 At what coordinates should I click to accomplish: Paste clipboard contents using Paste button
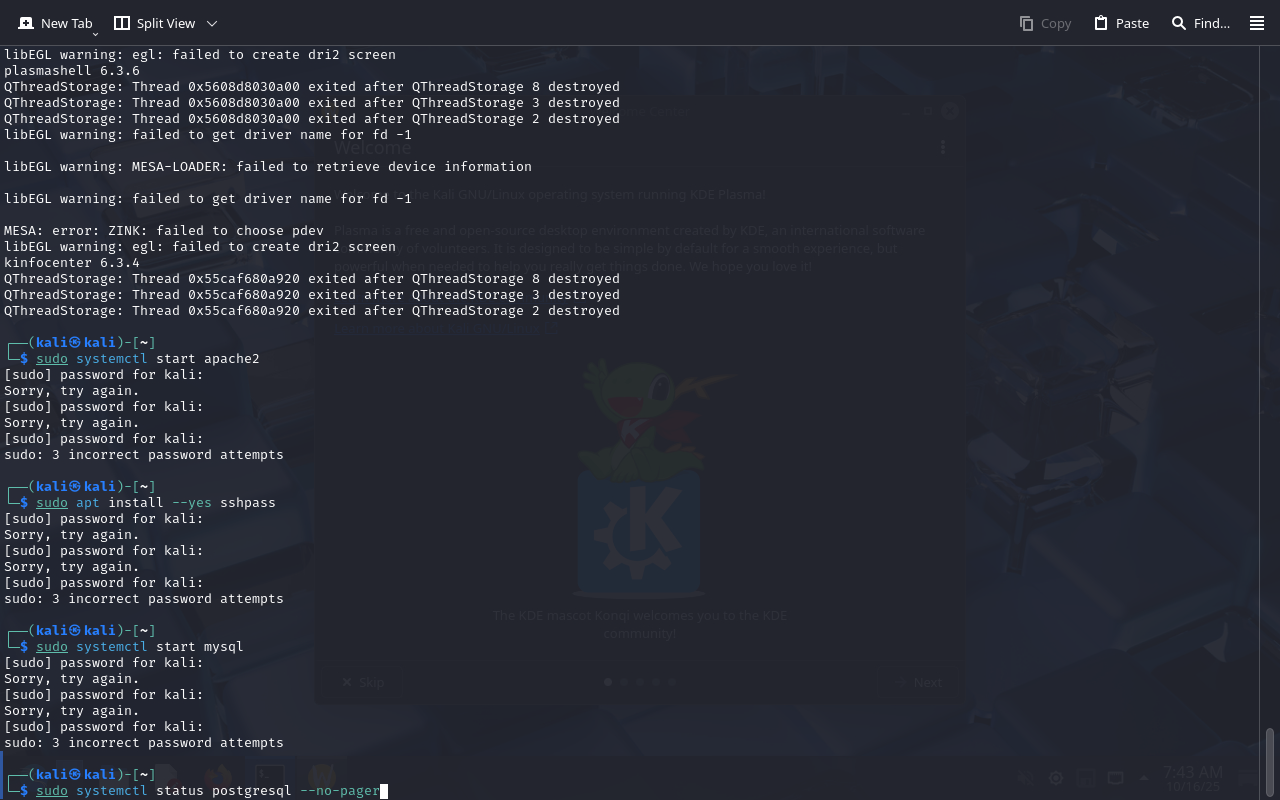(1121, 23)
